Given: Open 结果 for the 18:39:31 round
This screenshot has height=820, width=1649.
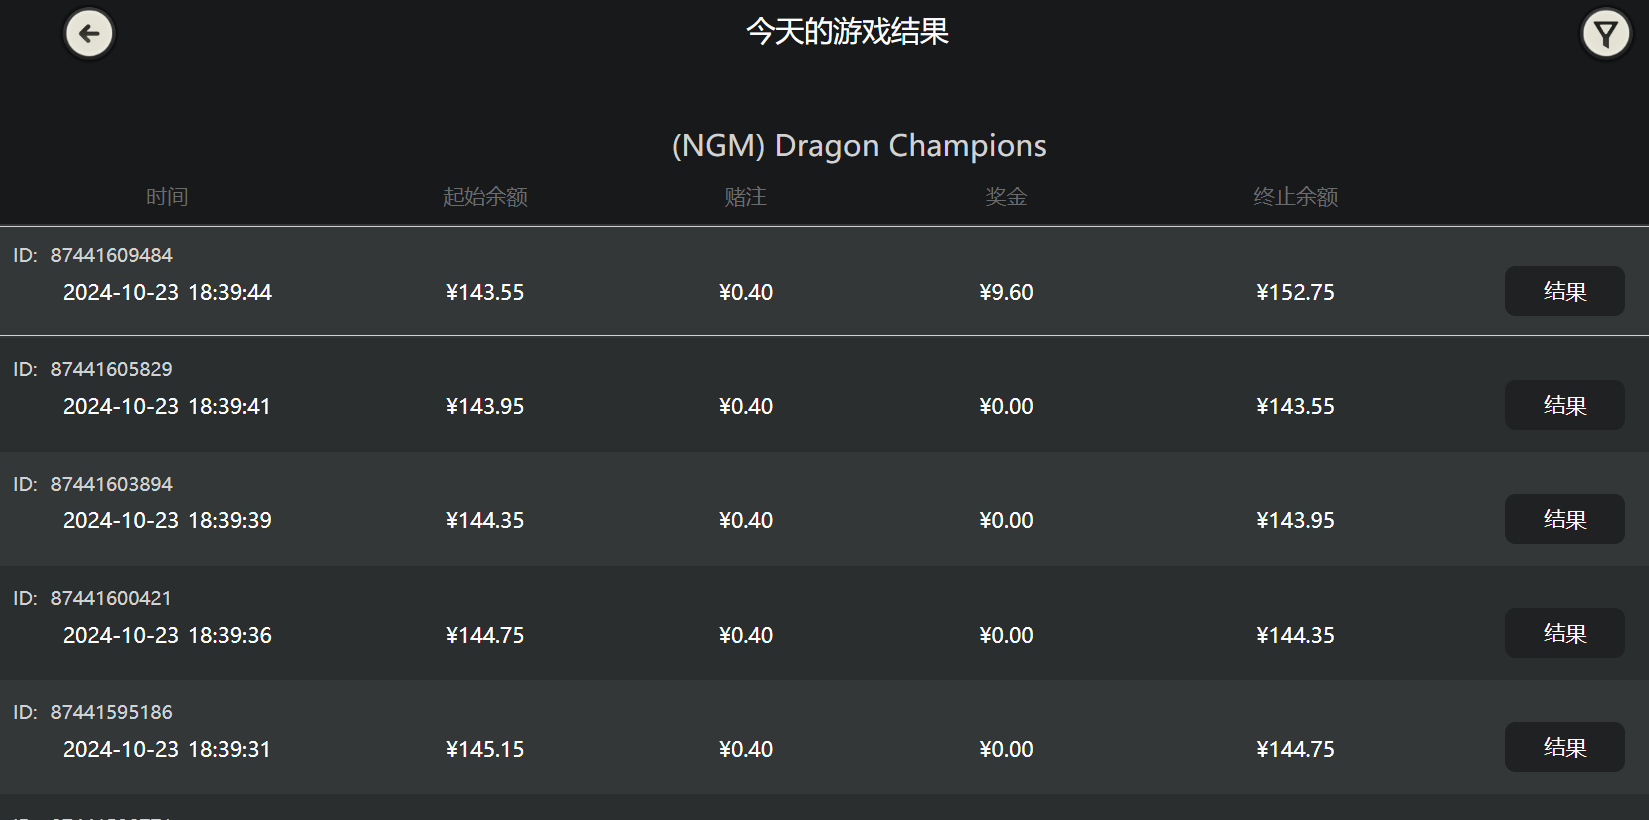Looking at the screenshot, I should [x=1564, y=747].
